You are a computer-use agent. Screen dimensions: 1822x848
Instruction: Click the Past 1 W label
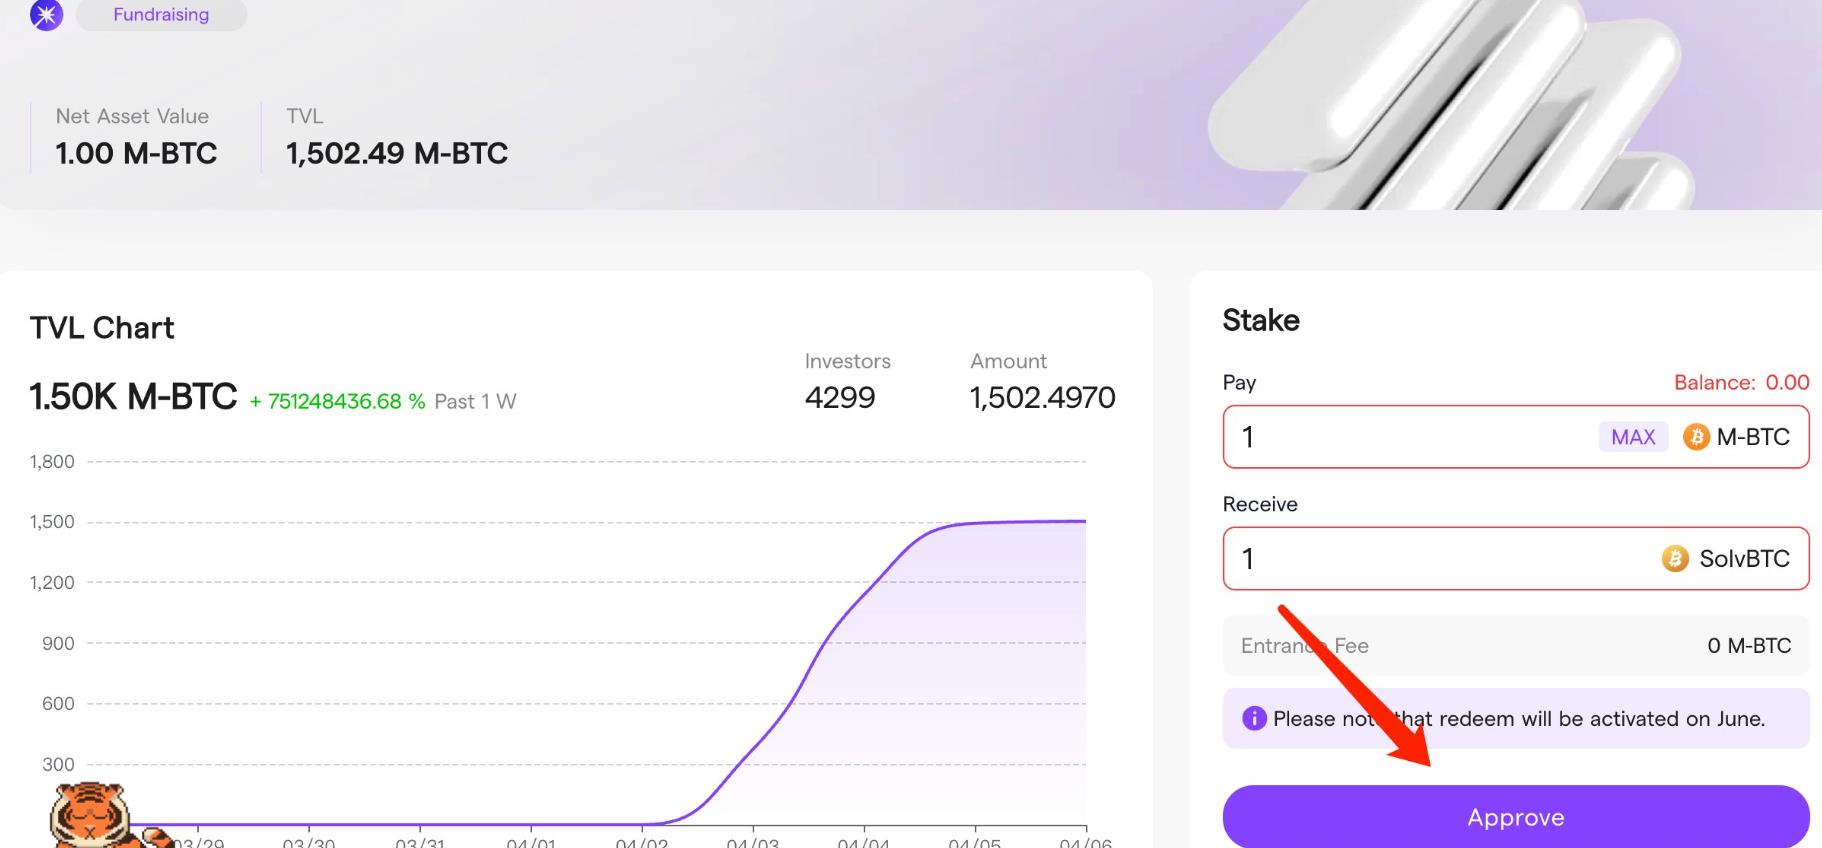pos(475,401)
